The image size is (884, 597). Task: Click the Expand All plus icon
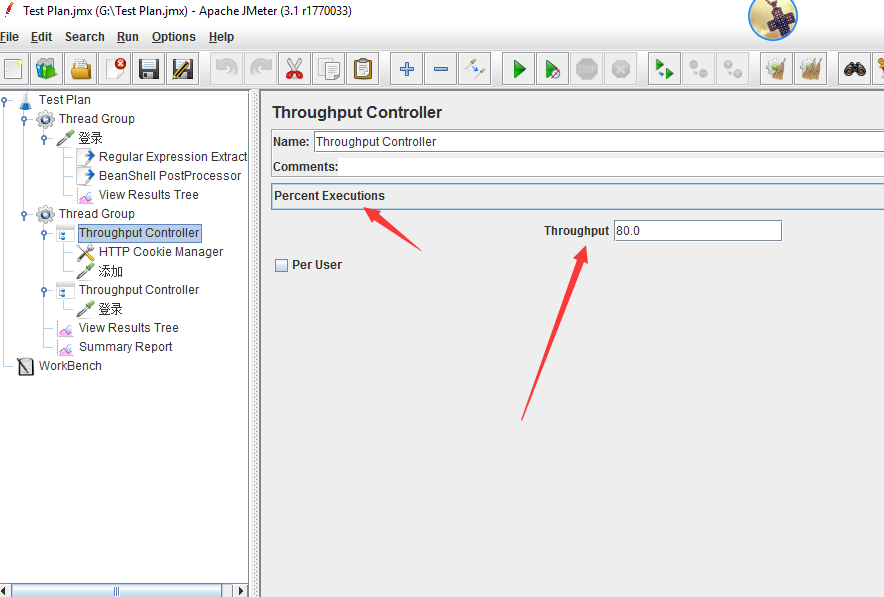pos(406,69)
